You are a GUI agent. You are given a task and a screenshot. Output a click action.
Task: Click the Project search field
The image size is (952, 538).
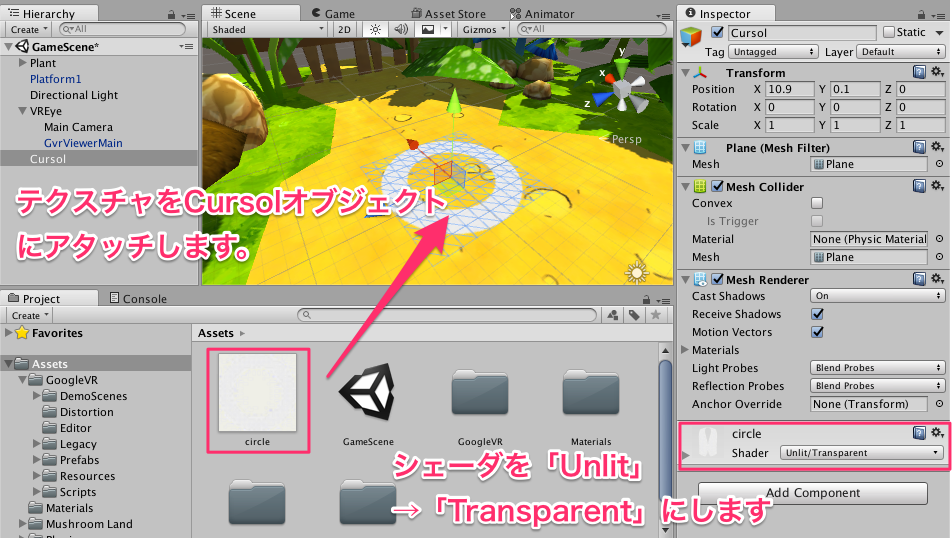[x=447, y=315]
